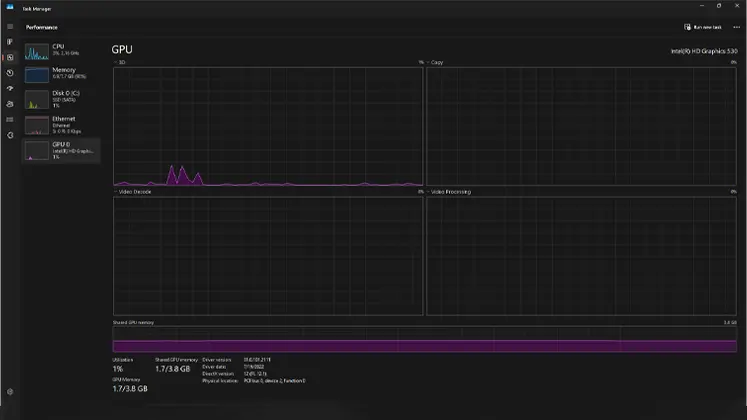Viewport: 747px width, 420px height.
Task: Open the Details page icon
Action: pos(10,120)
